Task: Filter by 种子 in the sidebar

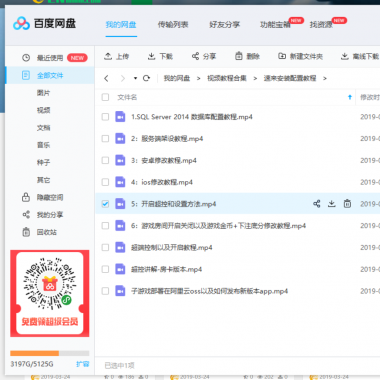Action: pyautogui.click(x=43, y=163)
